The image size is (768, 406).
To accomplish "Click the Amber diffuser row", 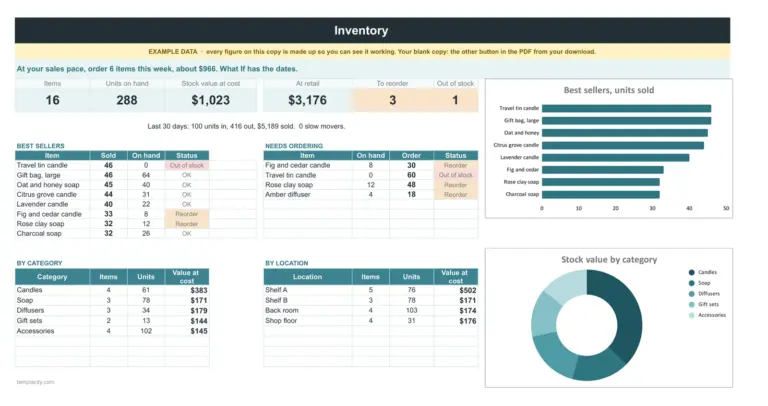I will [x=371, y=194].
